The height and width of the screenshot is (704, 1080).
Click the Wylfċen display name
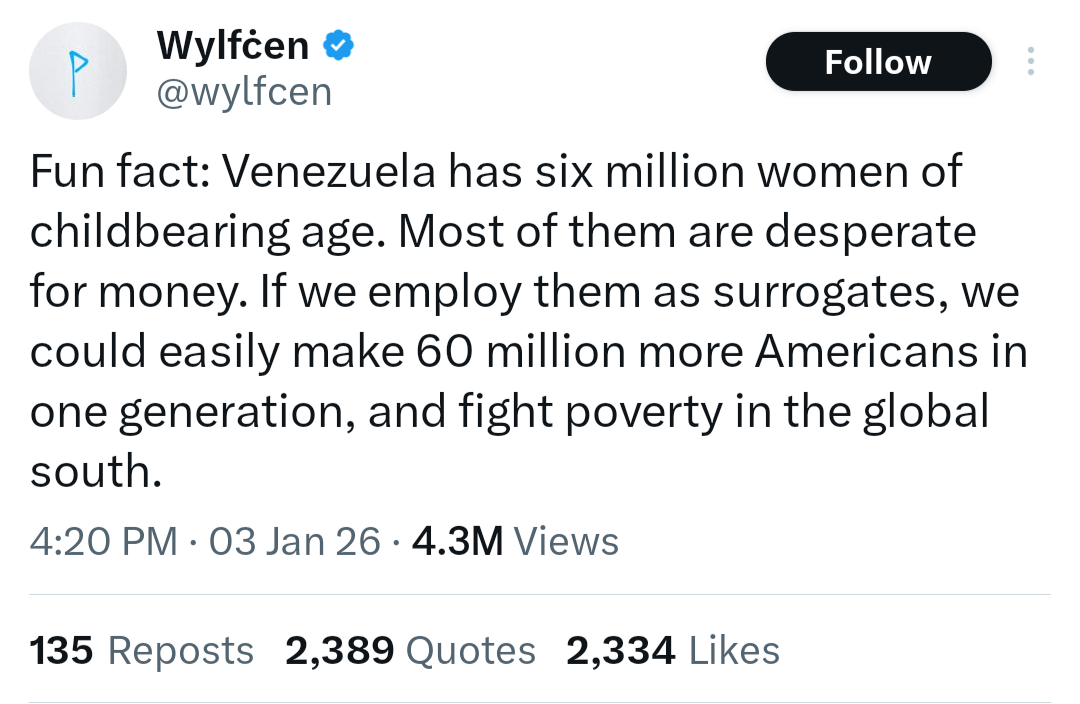233,46
